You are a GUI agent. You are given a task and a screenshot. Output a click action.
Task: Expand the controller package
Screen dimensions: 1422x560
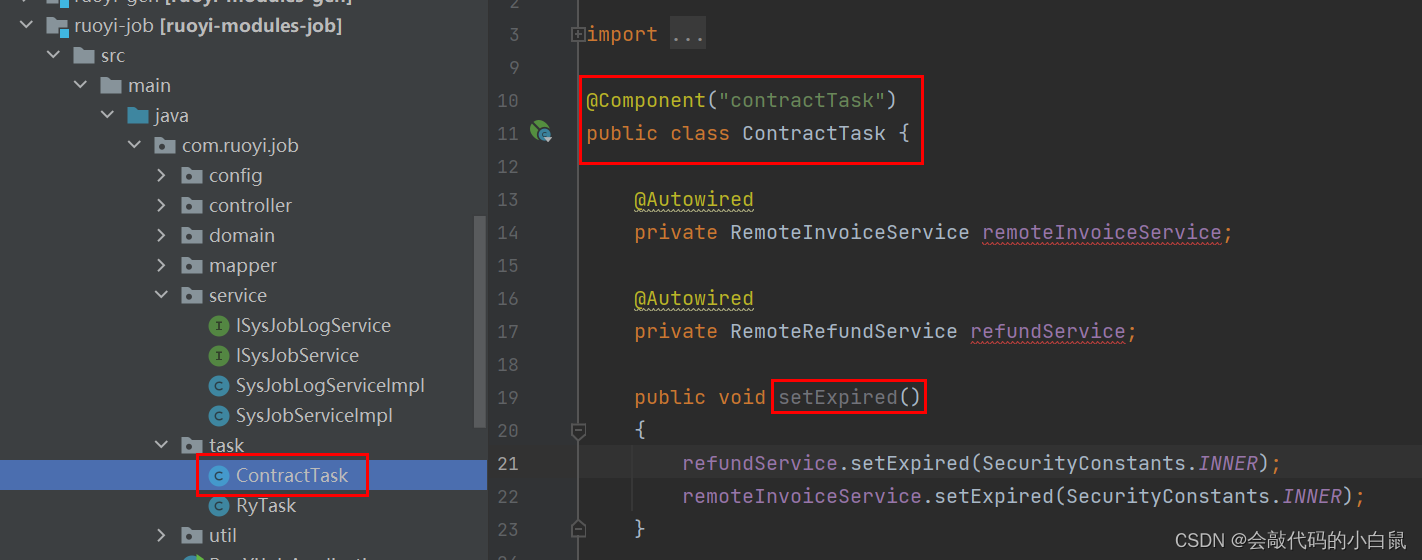point(162,206)
